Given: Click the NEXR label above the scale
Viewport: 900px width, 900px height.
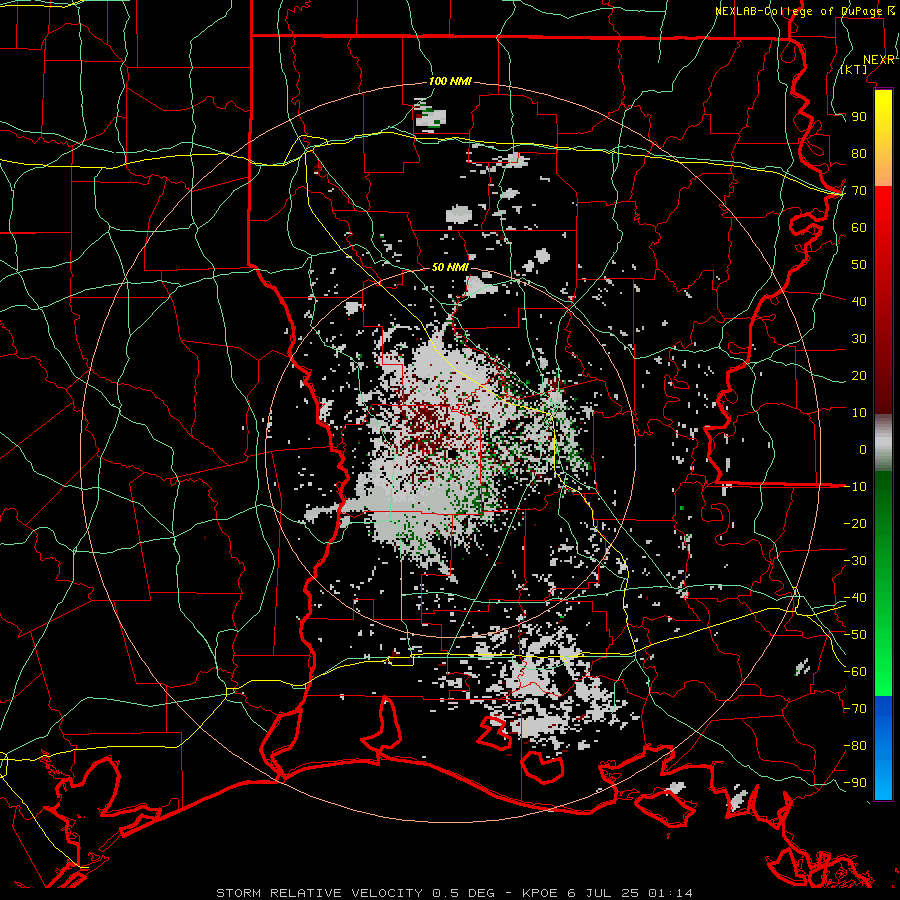Looking at the screenshot, I should point(879,60).
